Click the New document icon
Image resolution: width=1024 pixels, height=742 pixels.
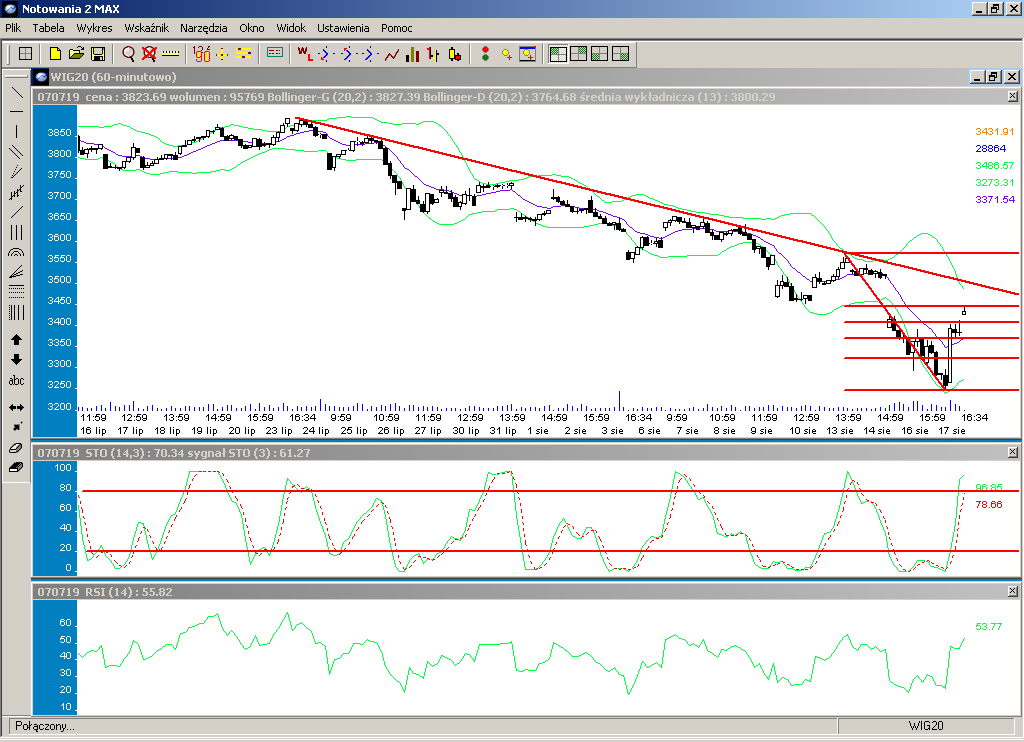tap(55, 53)
